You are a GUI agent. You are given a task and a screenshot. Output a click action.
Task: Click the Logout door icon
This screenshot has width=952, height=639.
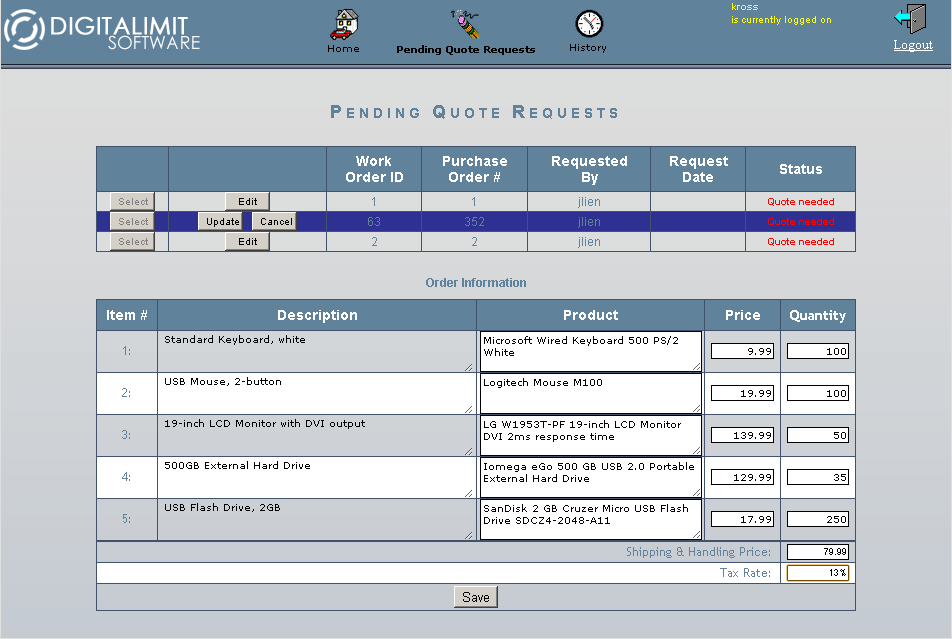coord(911,19)
